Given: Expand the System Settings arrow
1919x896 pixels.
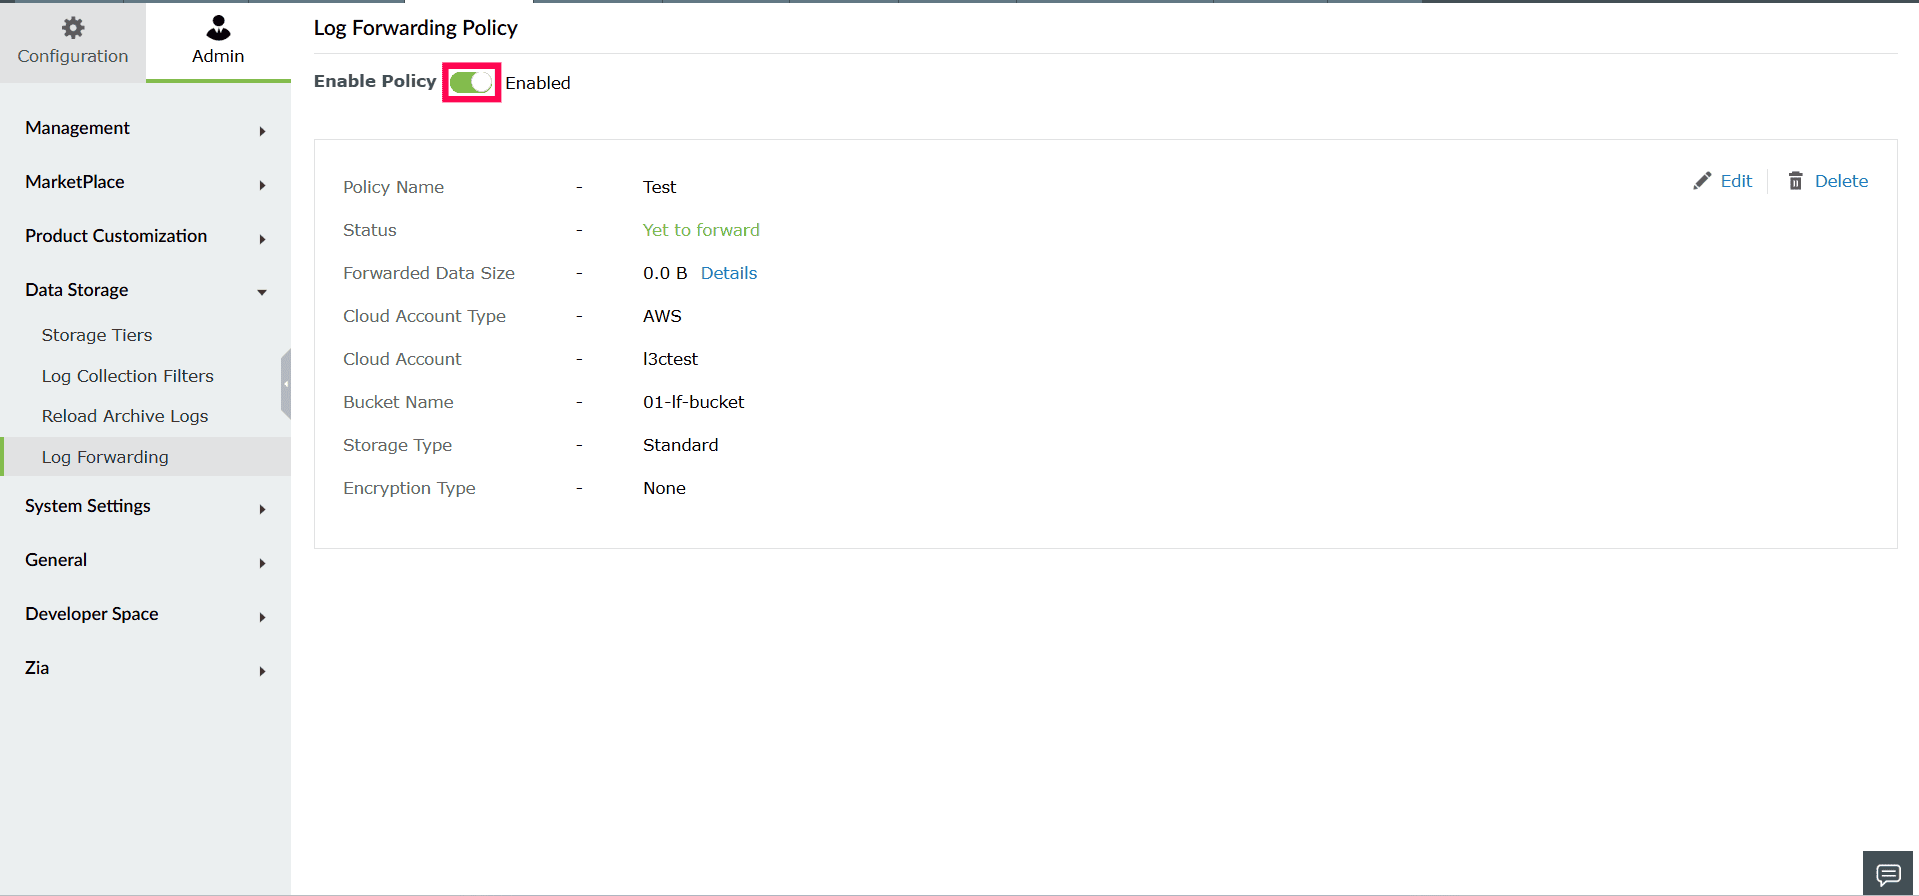Looking at the screenshot, I should pyautogui.click(x=262, y=509).
